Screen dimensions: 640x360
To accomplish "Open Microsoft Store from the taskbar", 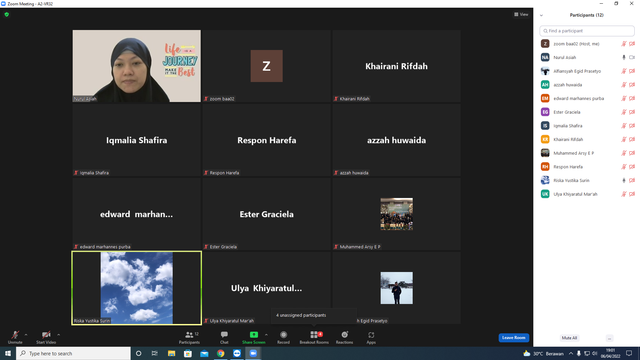I will click(188, 353).
